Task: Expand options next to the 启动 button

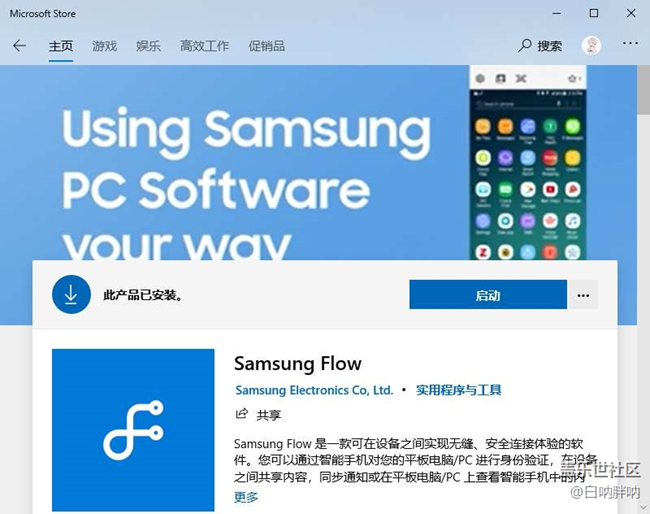Action: 583,295
